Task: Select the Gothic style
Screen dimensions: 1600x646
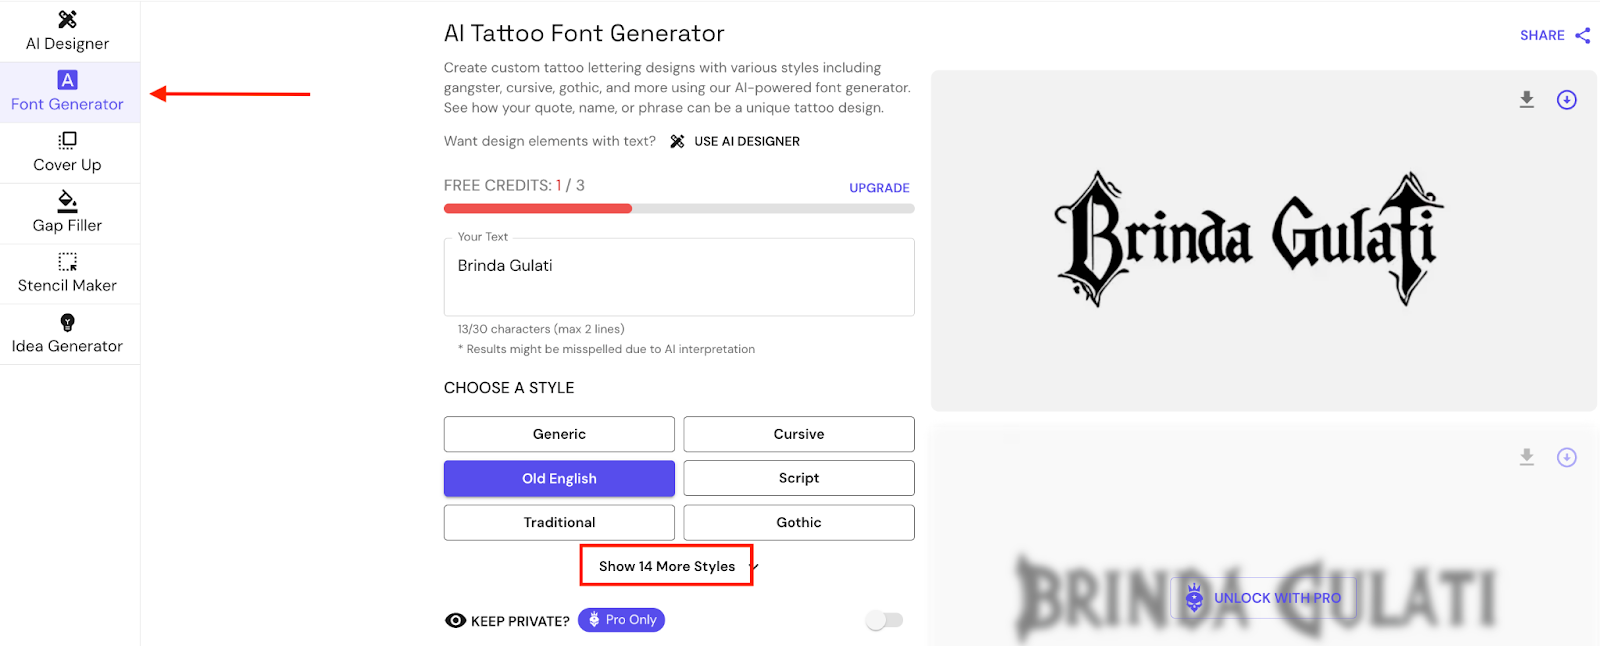Action: tap(797, 522)
